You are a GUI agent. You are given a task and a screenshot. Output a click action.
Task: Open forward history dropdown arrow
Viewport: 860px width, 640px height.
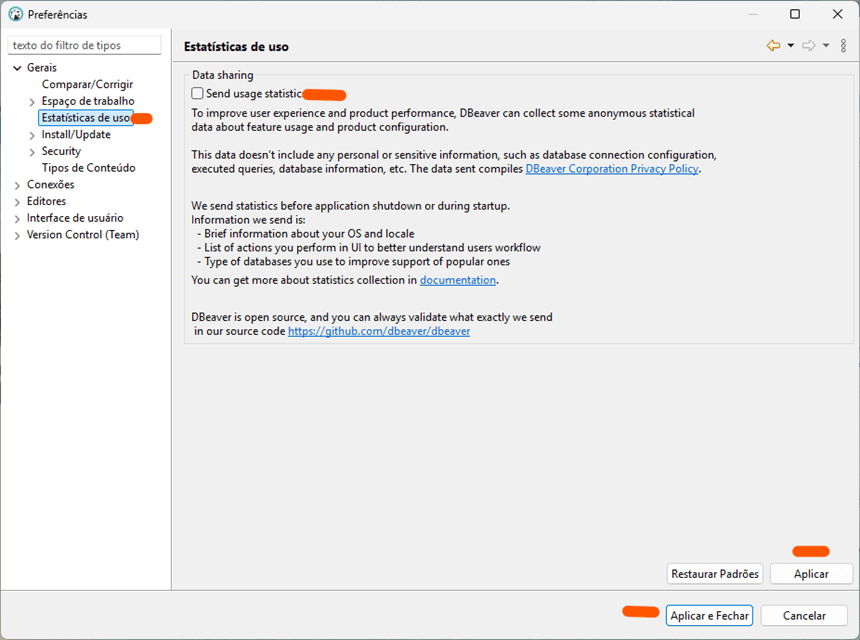(826, 46)
